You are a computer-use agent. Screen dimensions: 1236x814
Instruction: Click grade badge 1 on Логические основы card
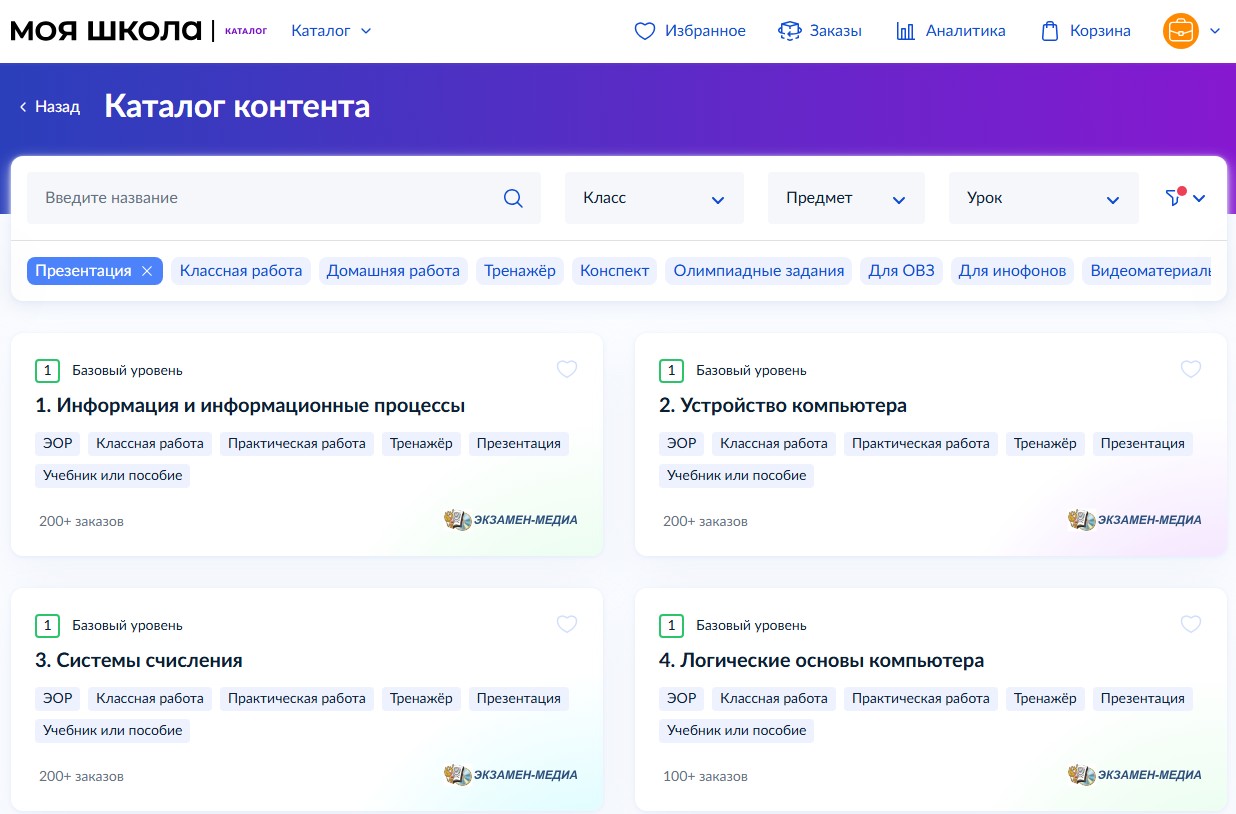point(671,626)
